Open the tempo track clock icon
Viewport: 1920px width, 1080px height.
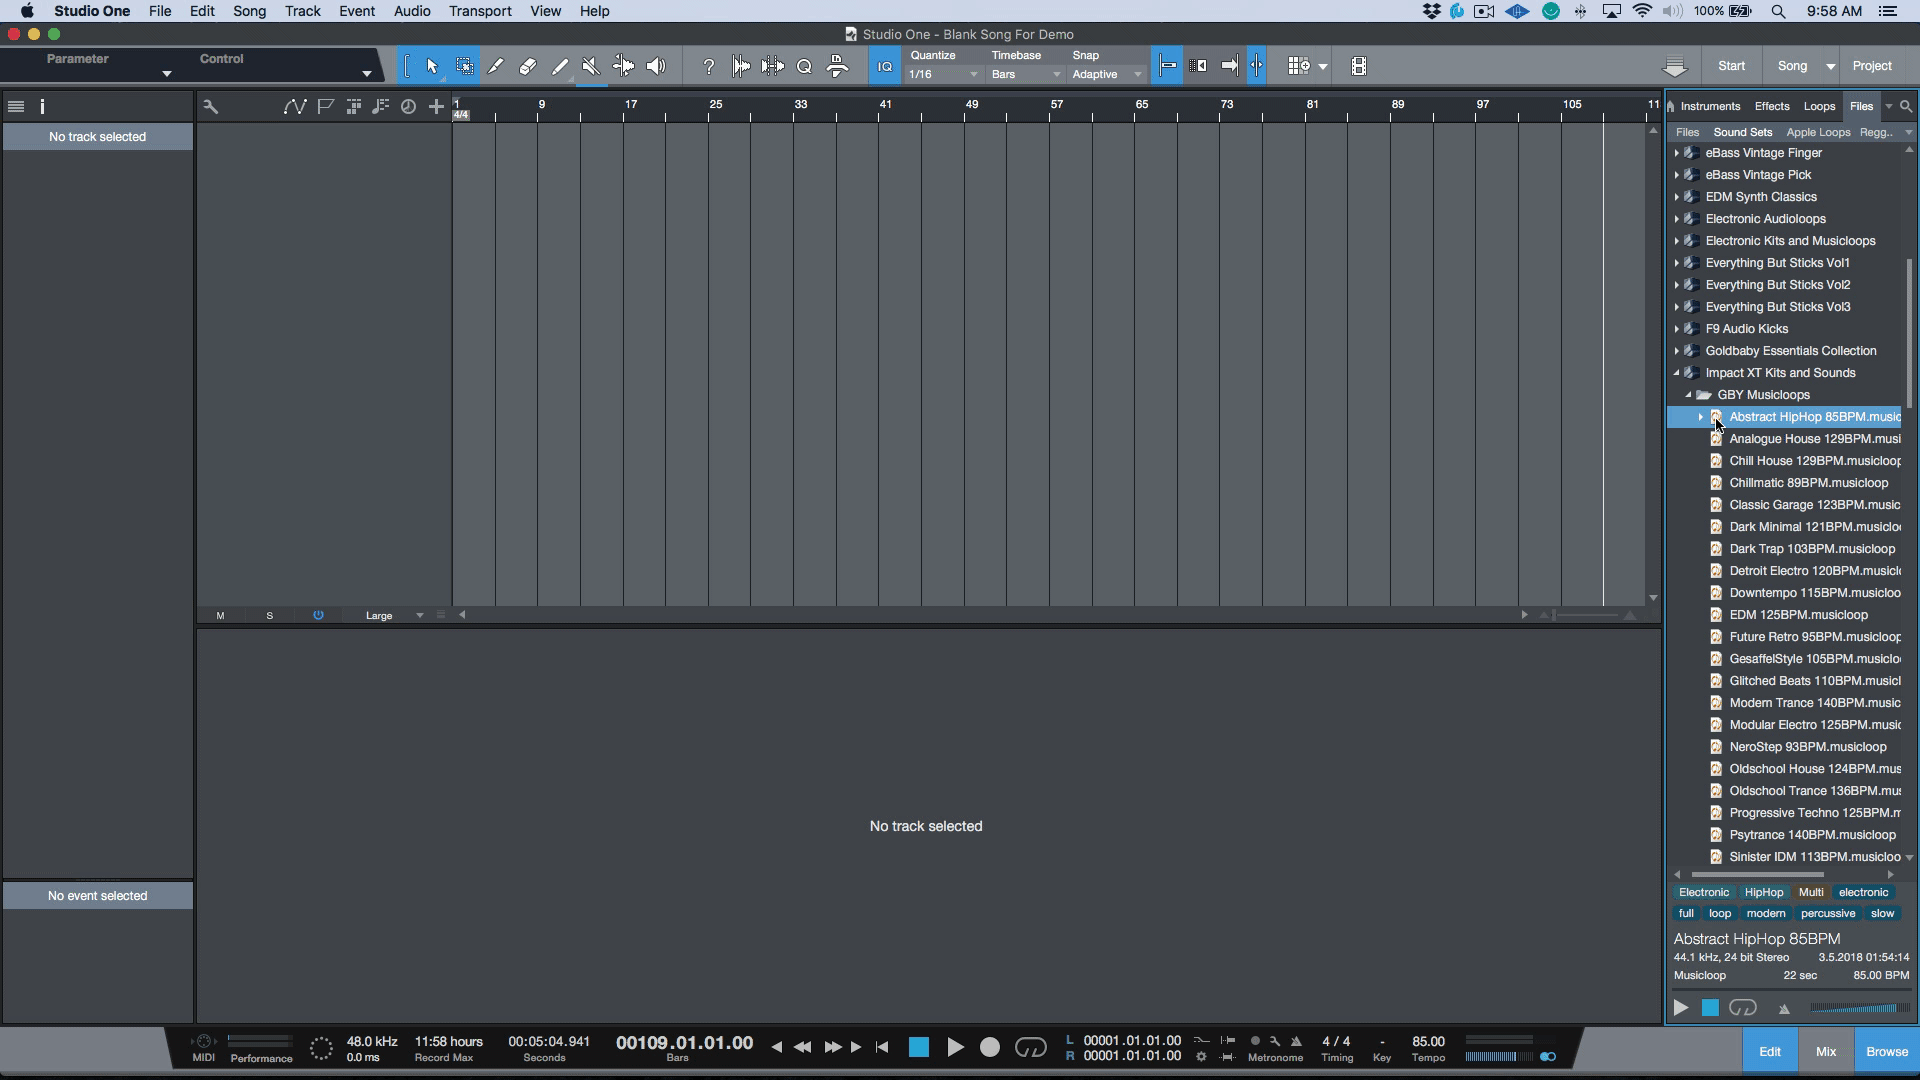(x=408, y=106)
